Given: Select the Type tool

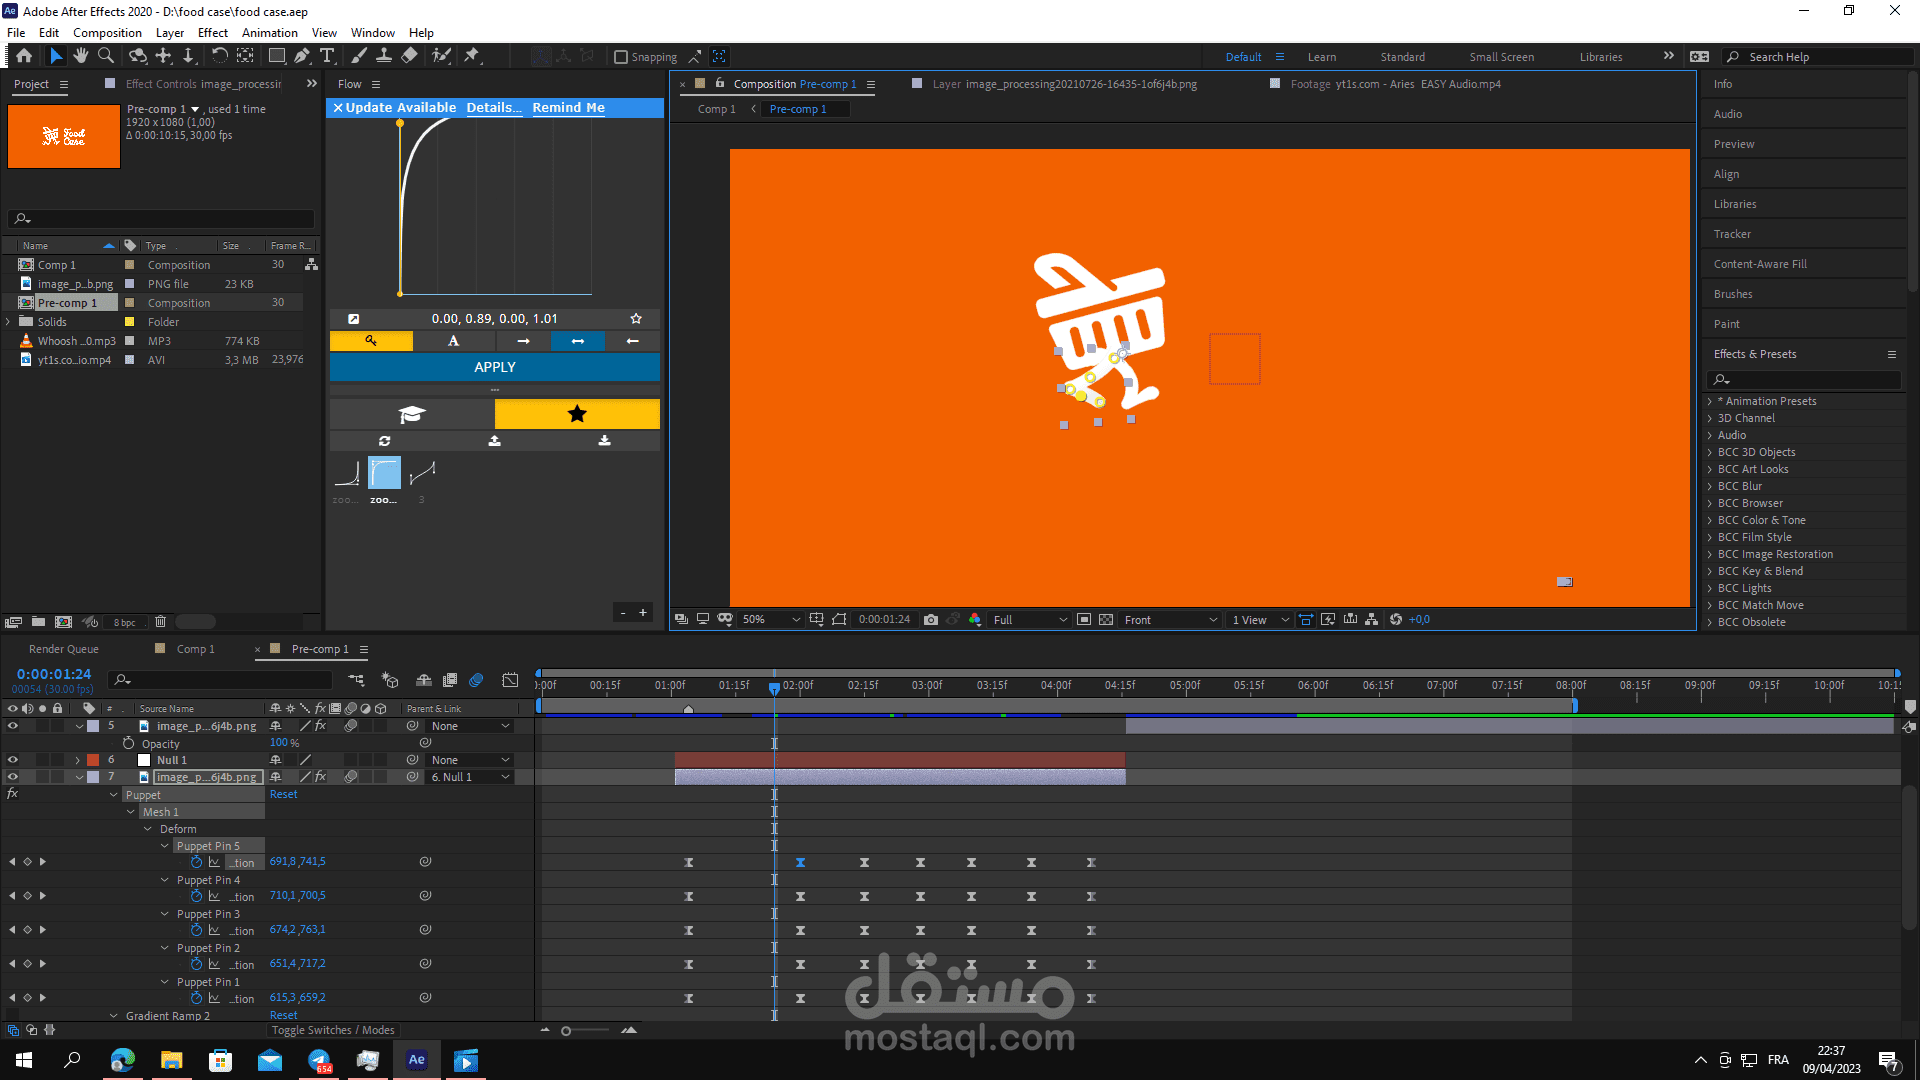Looking at the screenshot, I should [x=327, y=56].
